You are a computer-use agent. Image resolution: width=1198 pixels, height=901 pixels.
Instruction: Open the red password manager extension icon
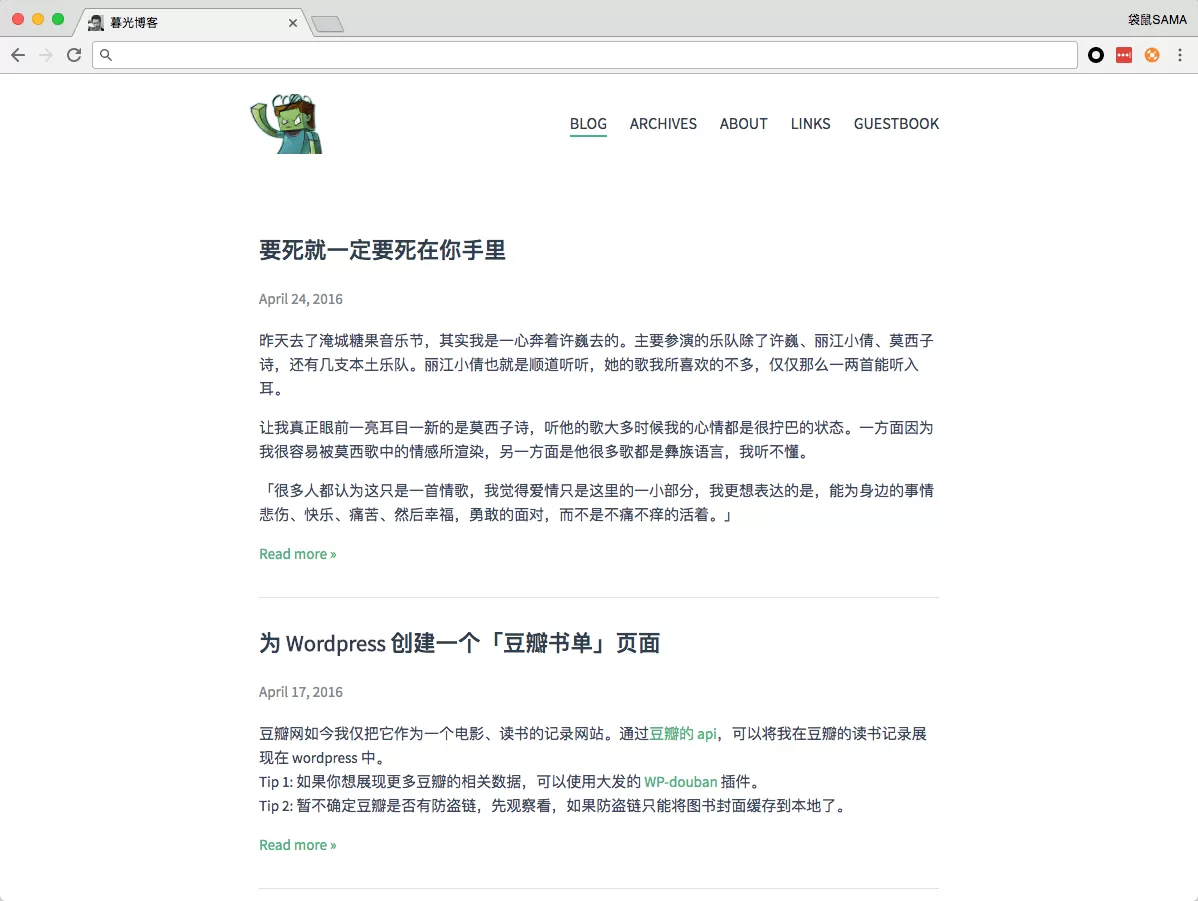[x=1124, y=55]
